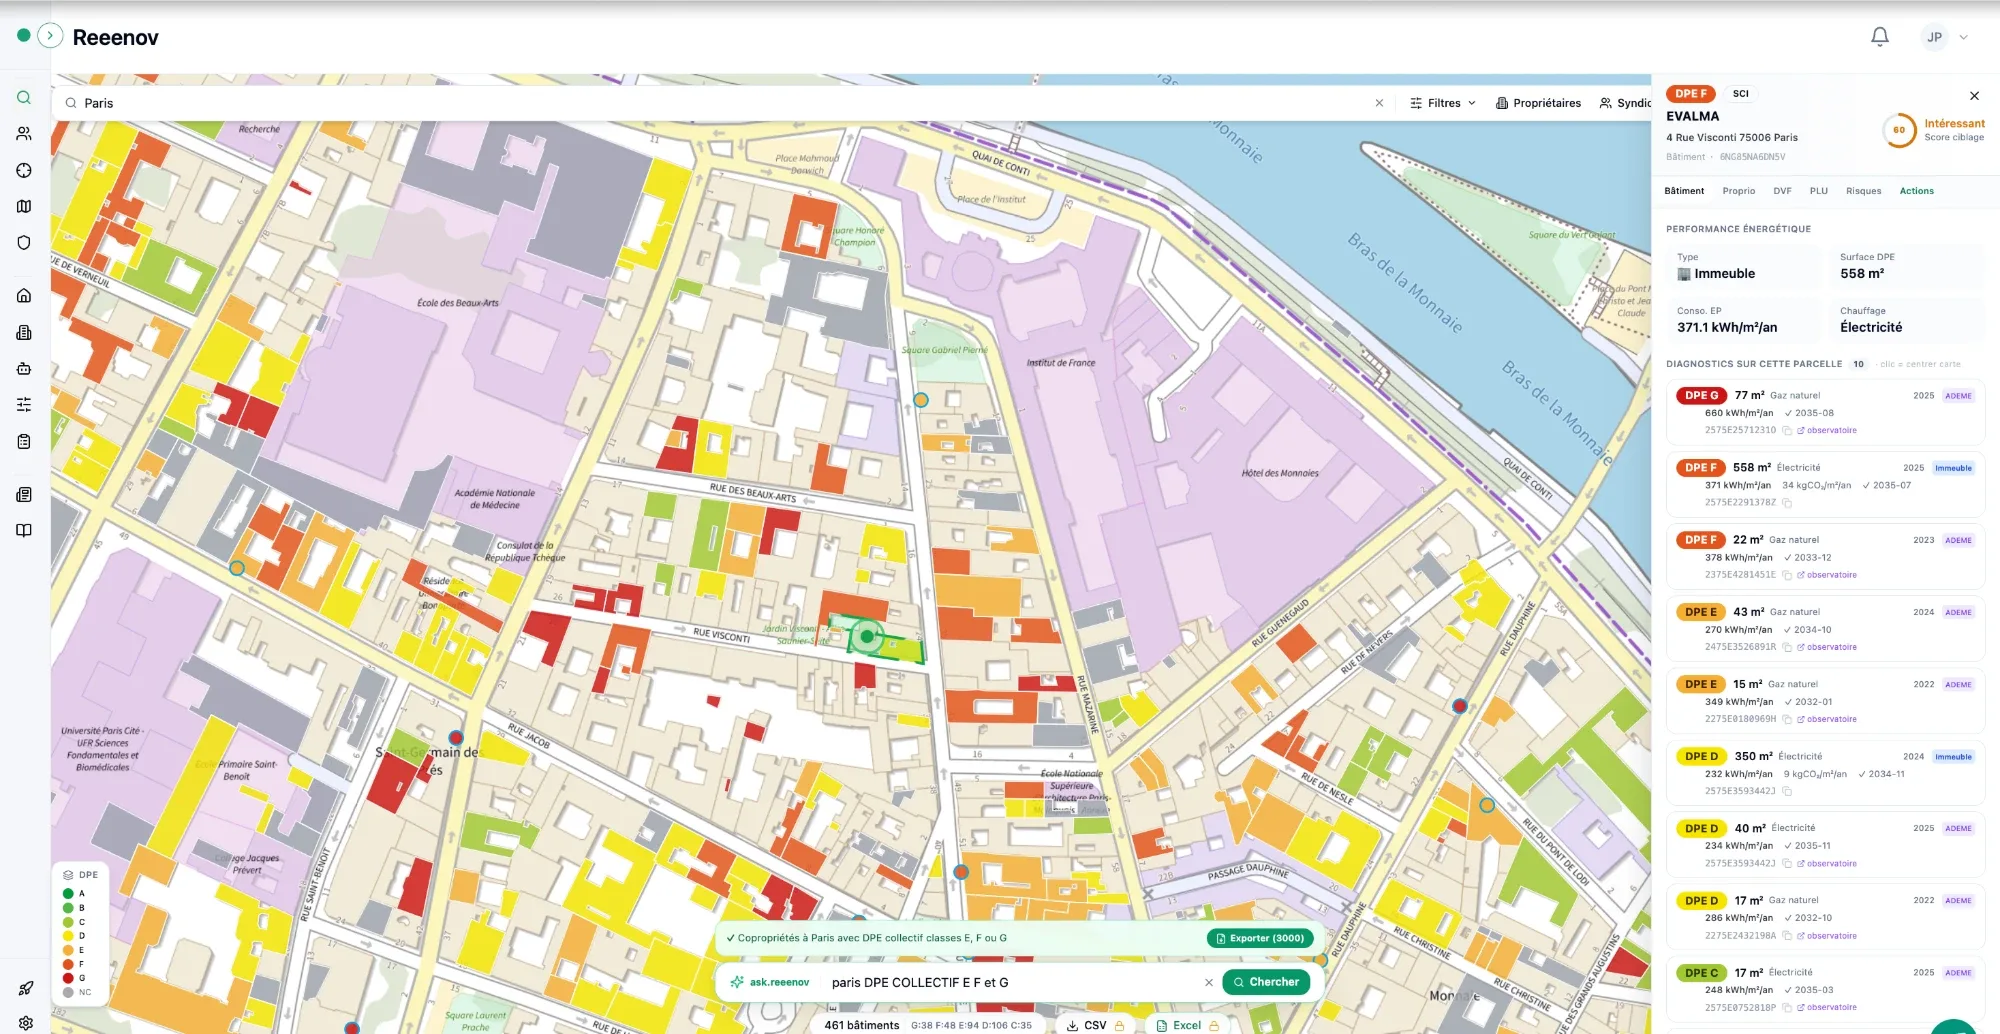Open observatoire link for 15 m² diagnostic
This screenshot has height=1034, width=2000.
[1827, 719]
